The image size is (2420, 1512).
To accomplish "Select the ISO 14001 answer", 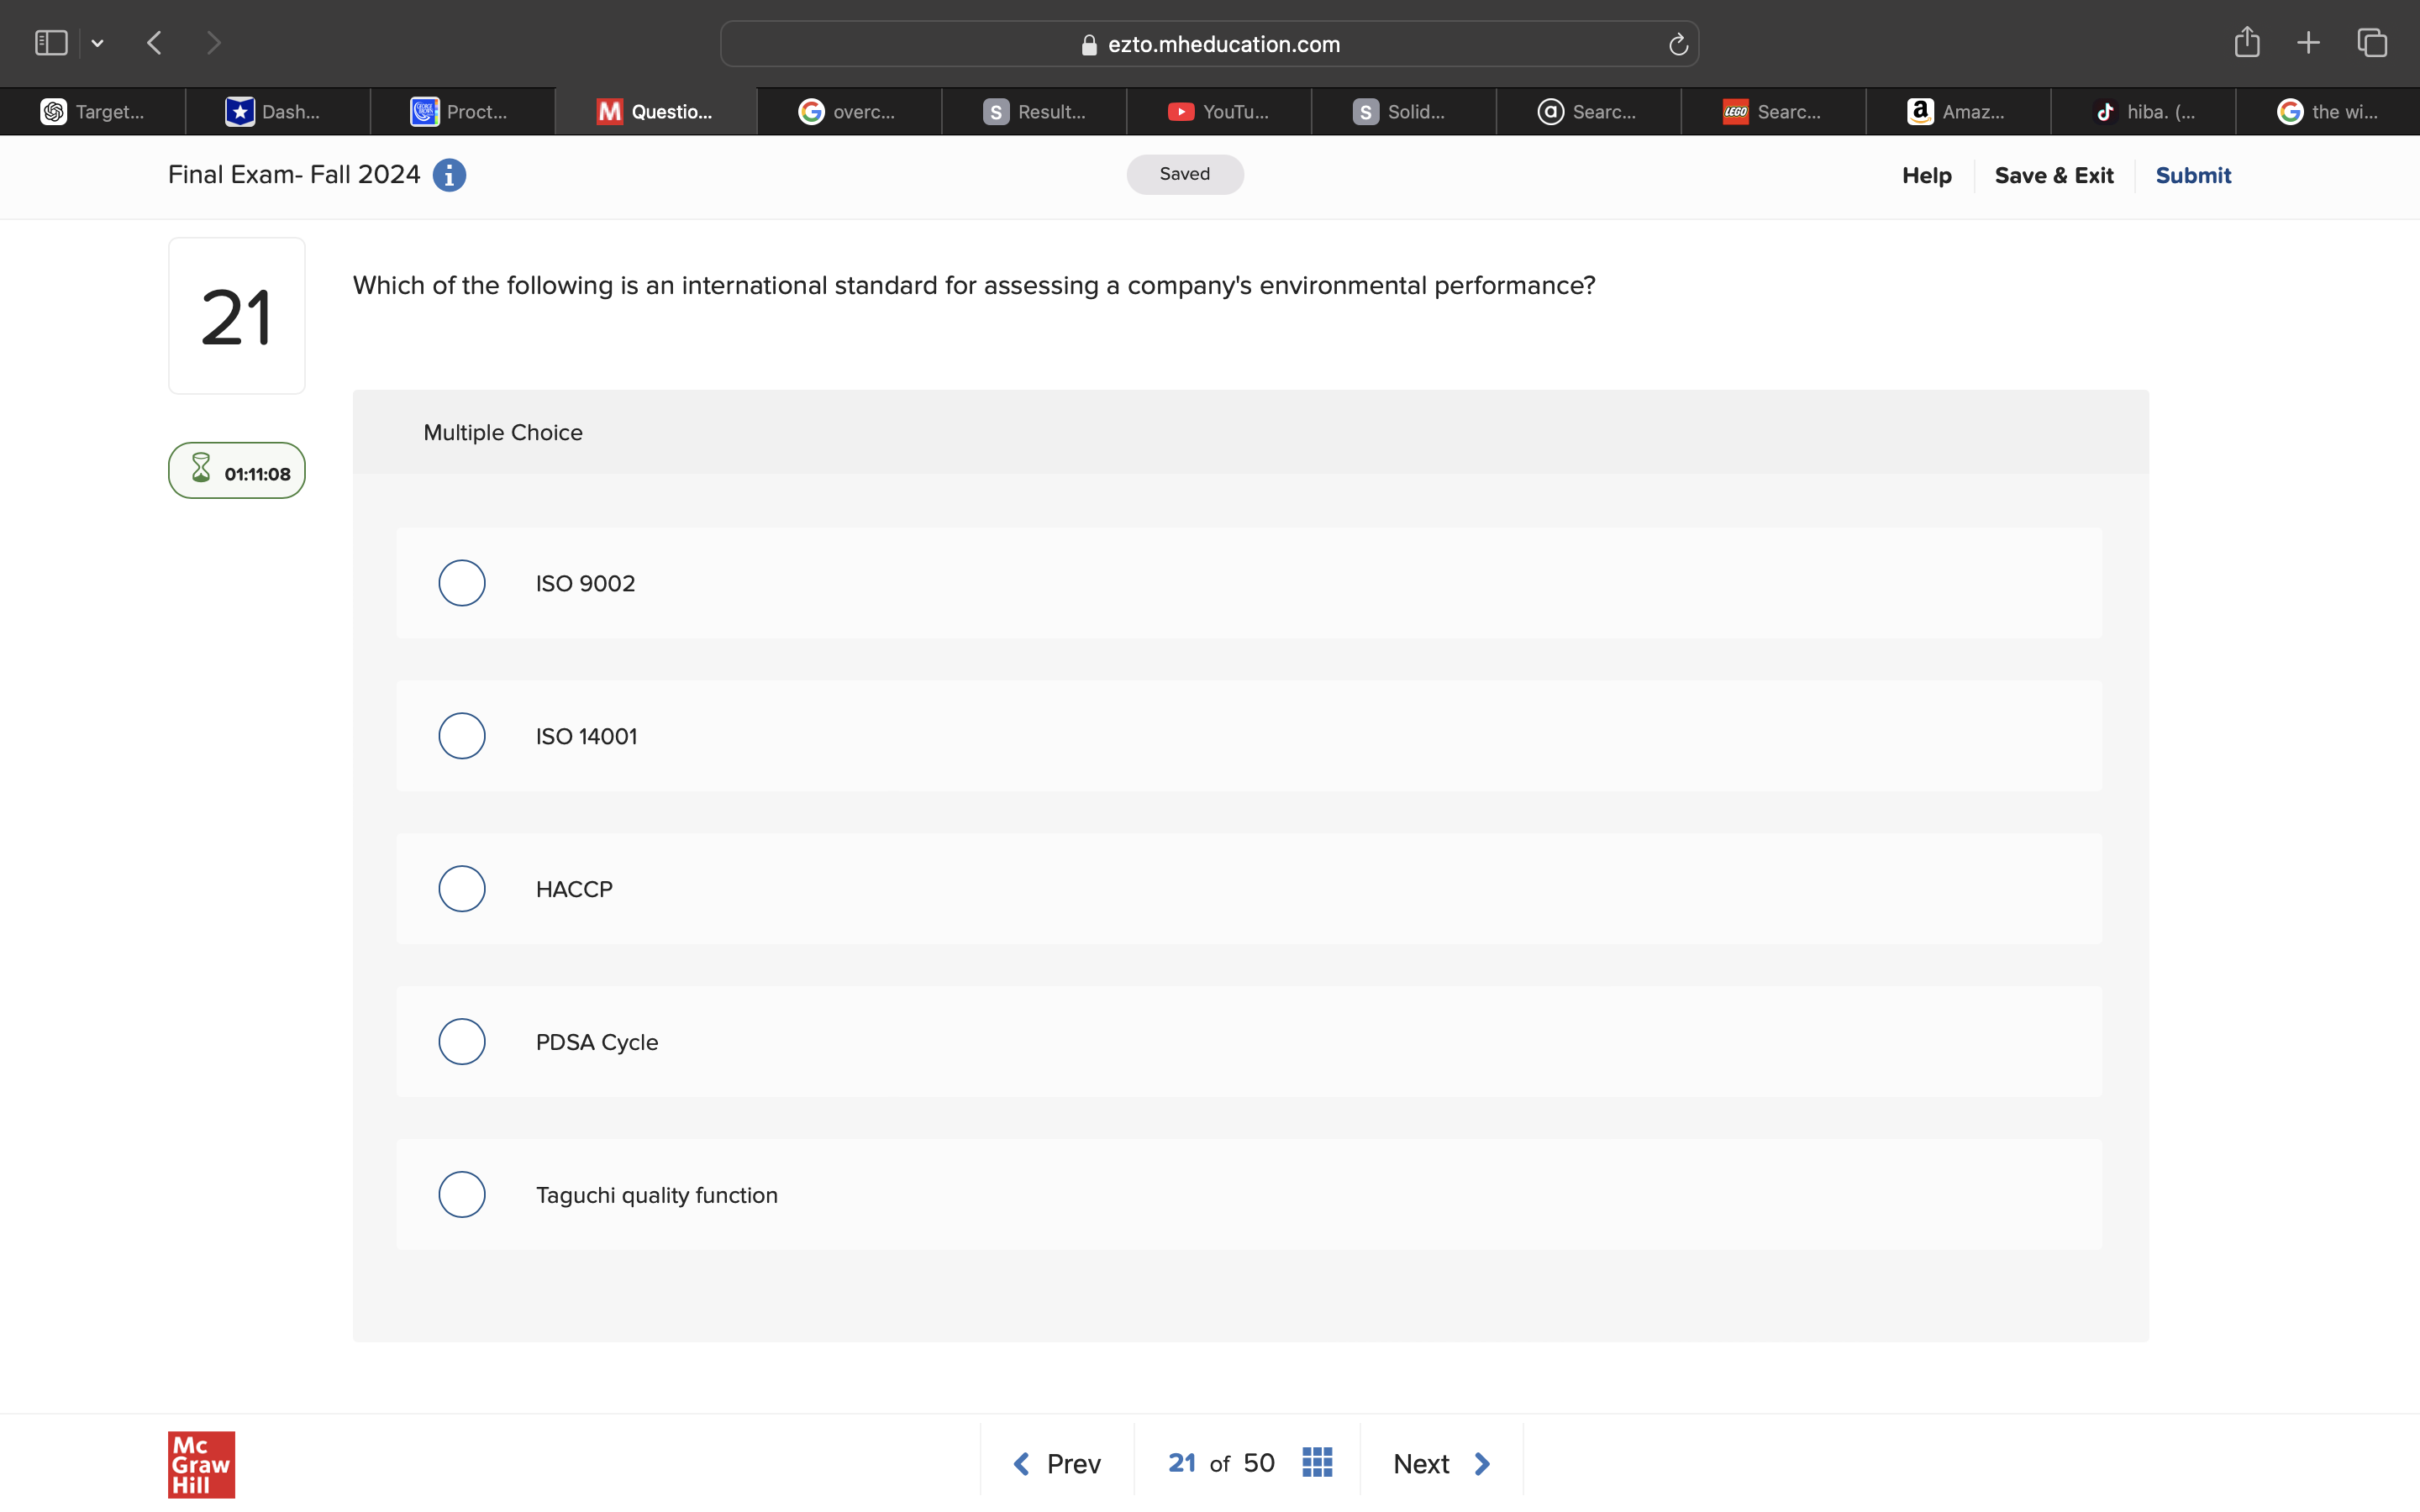I will [x=461, y=735].
